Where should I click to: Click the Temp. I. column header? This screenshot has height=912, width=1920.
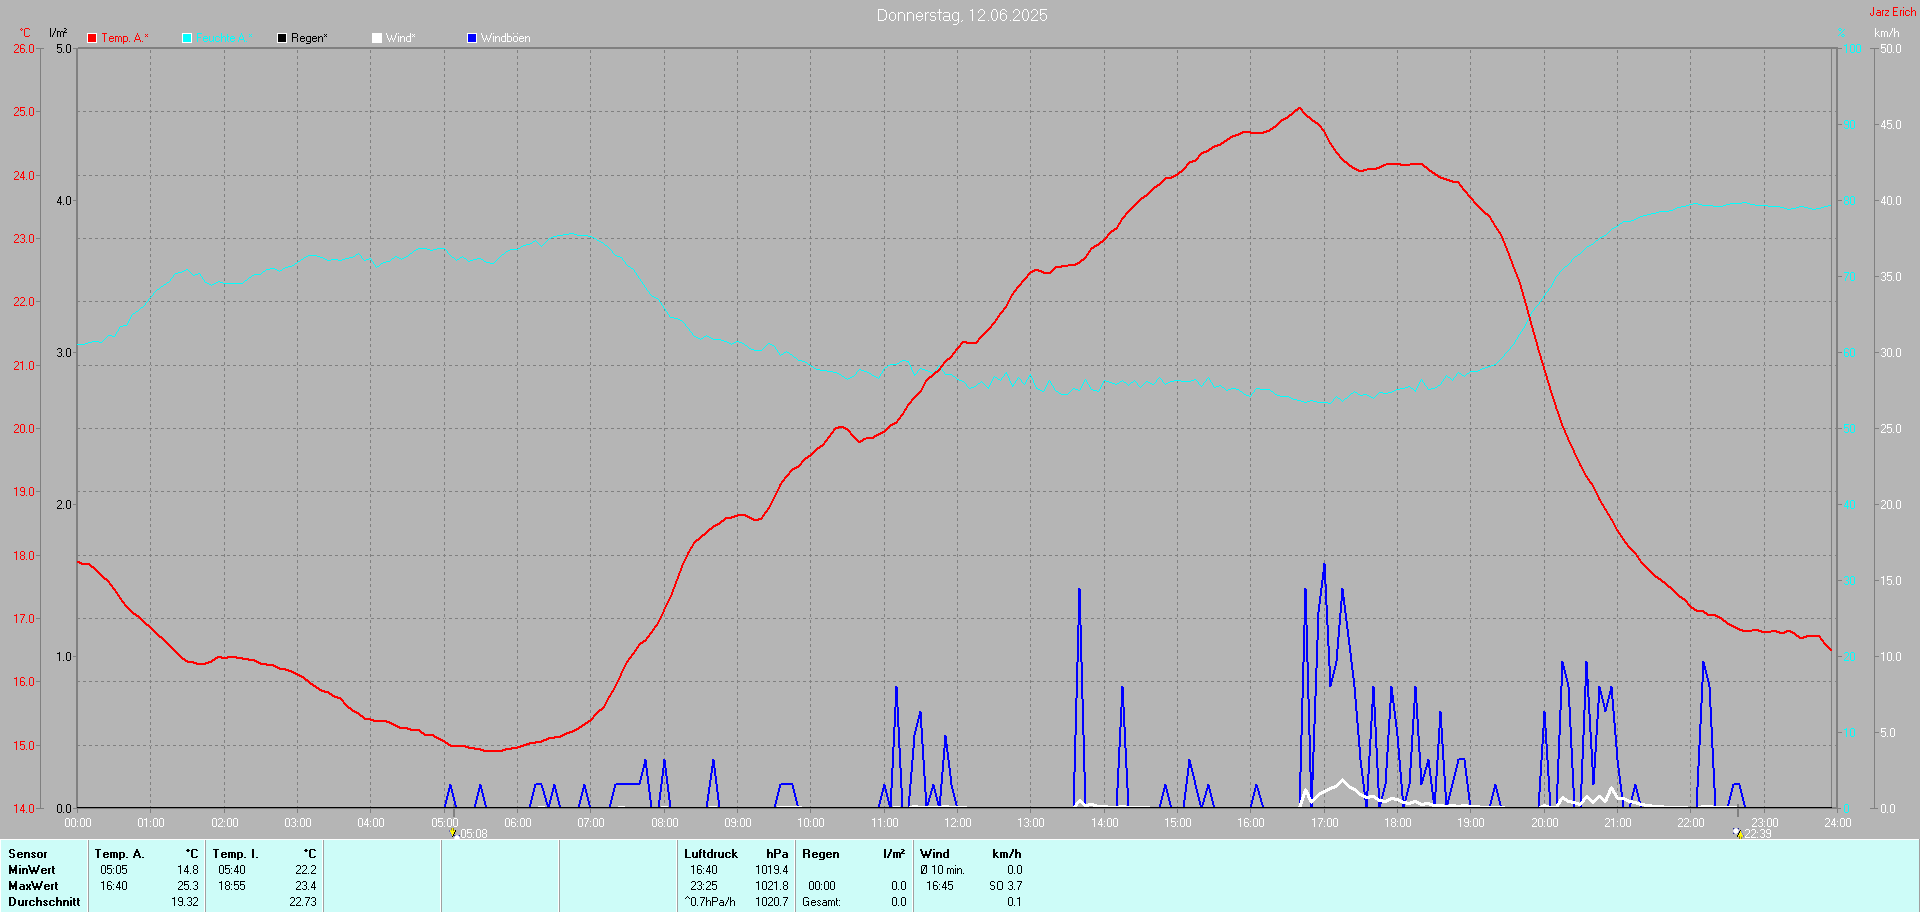[235, 854]
